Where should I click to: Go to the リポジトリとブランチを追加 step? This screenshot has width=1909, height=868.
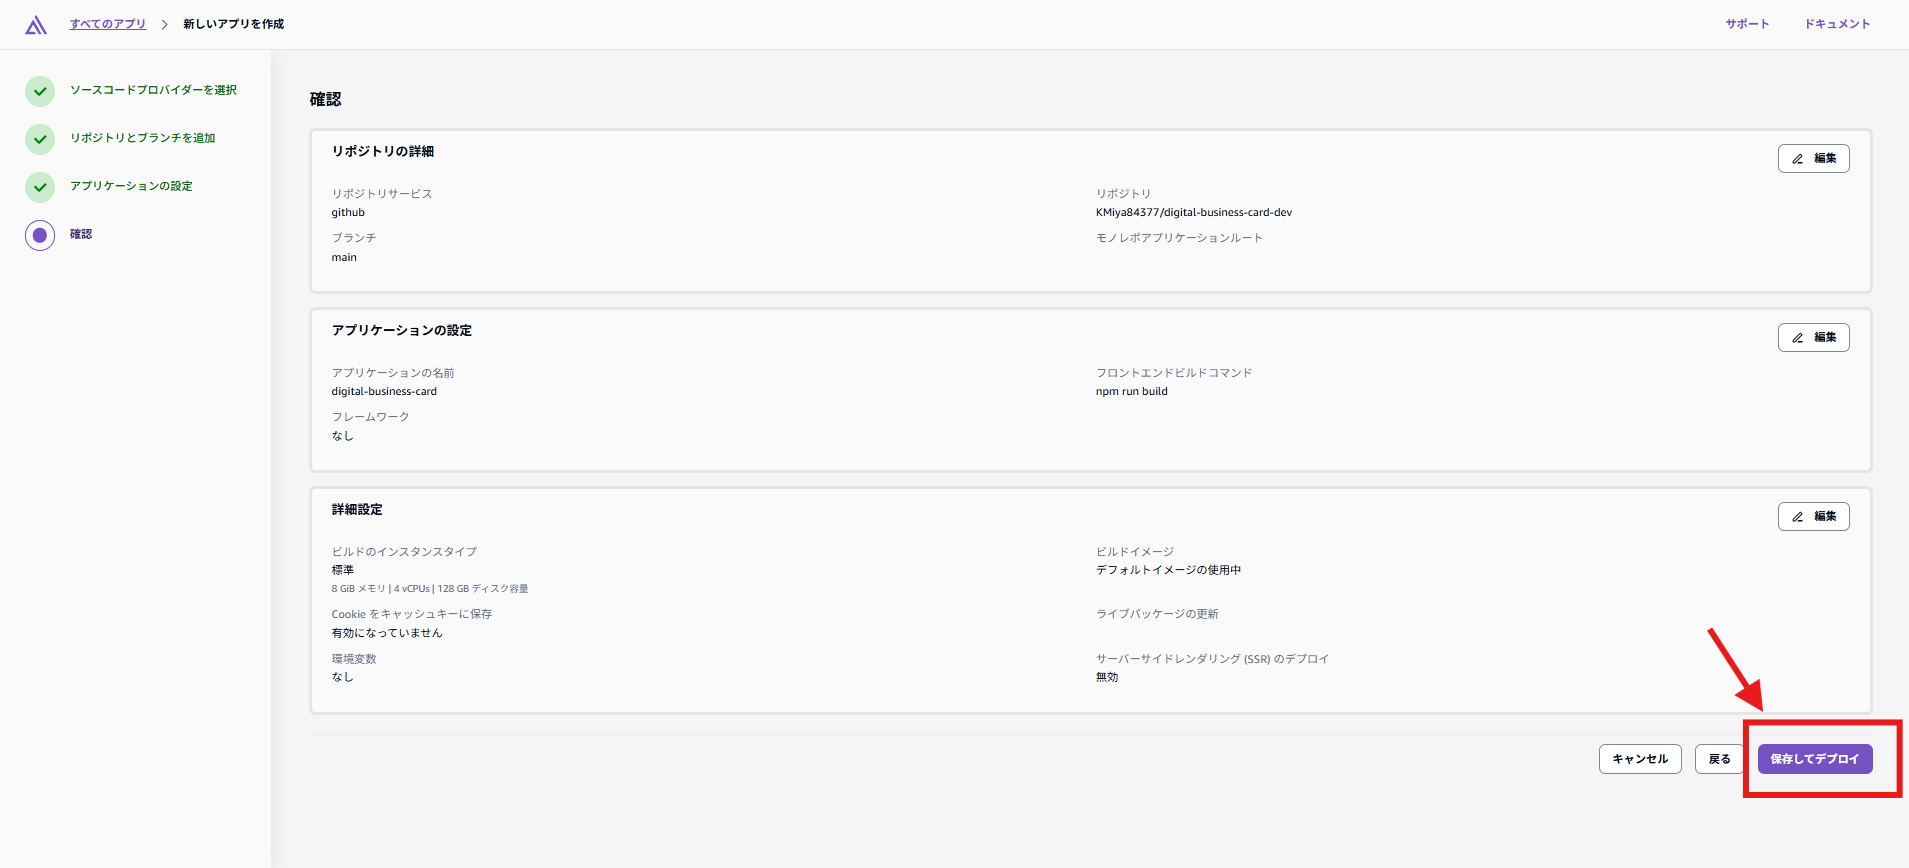tap(142, 138)
